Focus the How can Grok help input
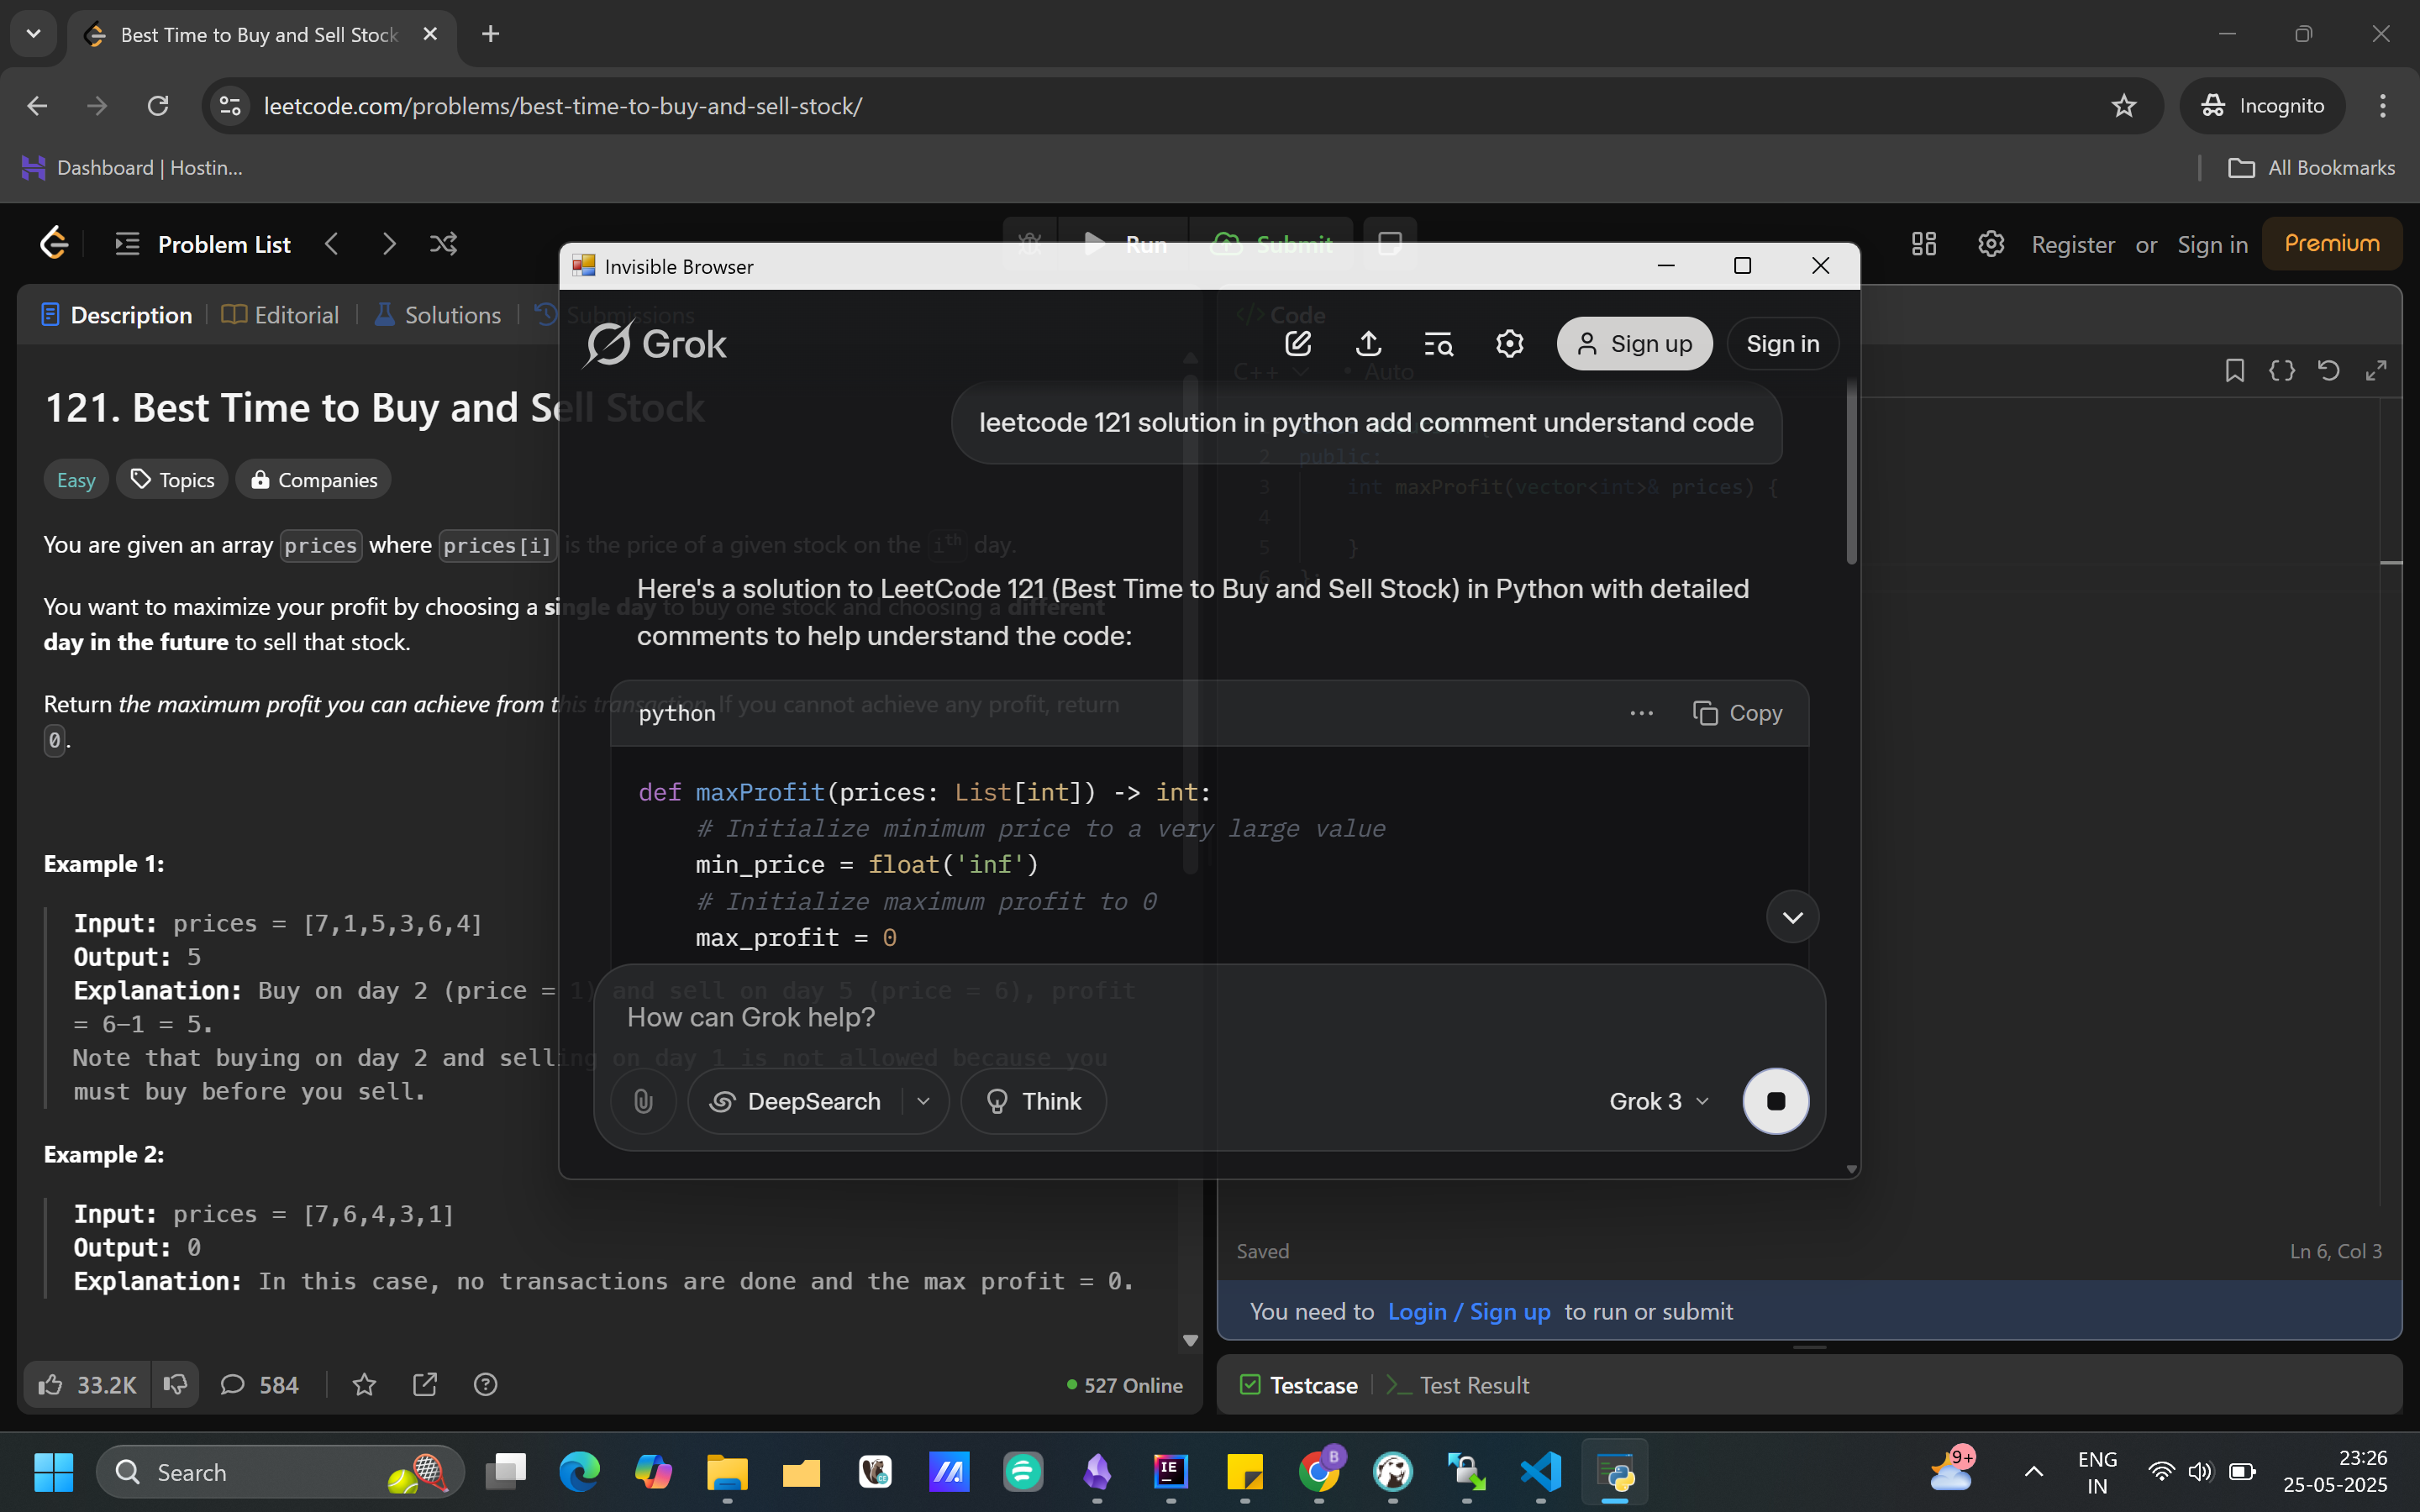Screen dimensions: 2420x1512 pos(1208,1018)
